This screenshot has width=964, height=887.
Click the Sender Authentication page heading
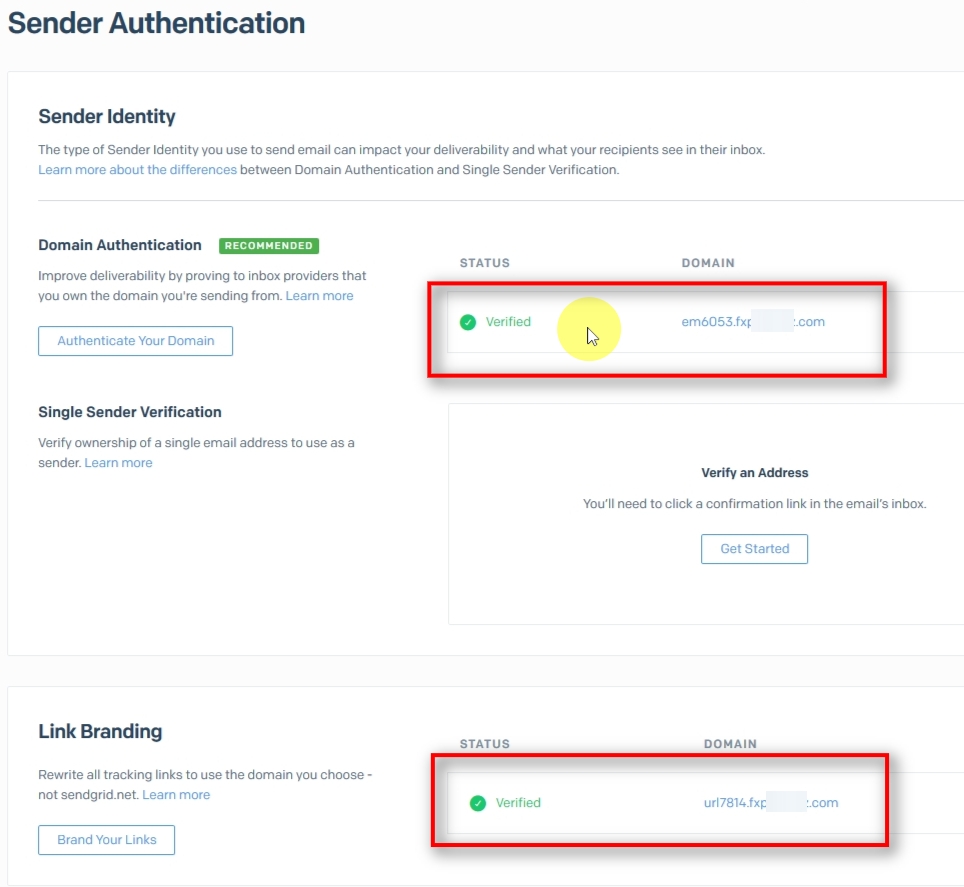coord(156,23)
